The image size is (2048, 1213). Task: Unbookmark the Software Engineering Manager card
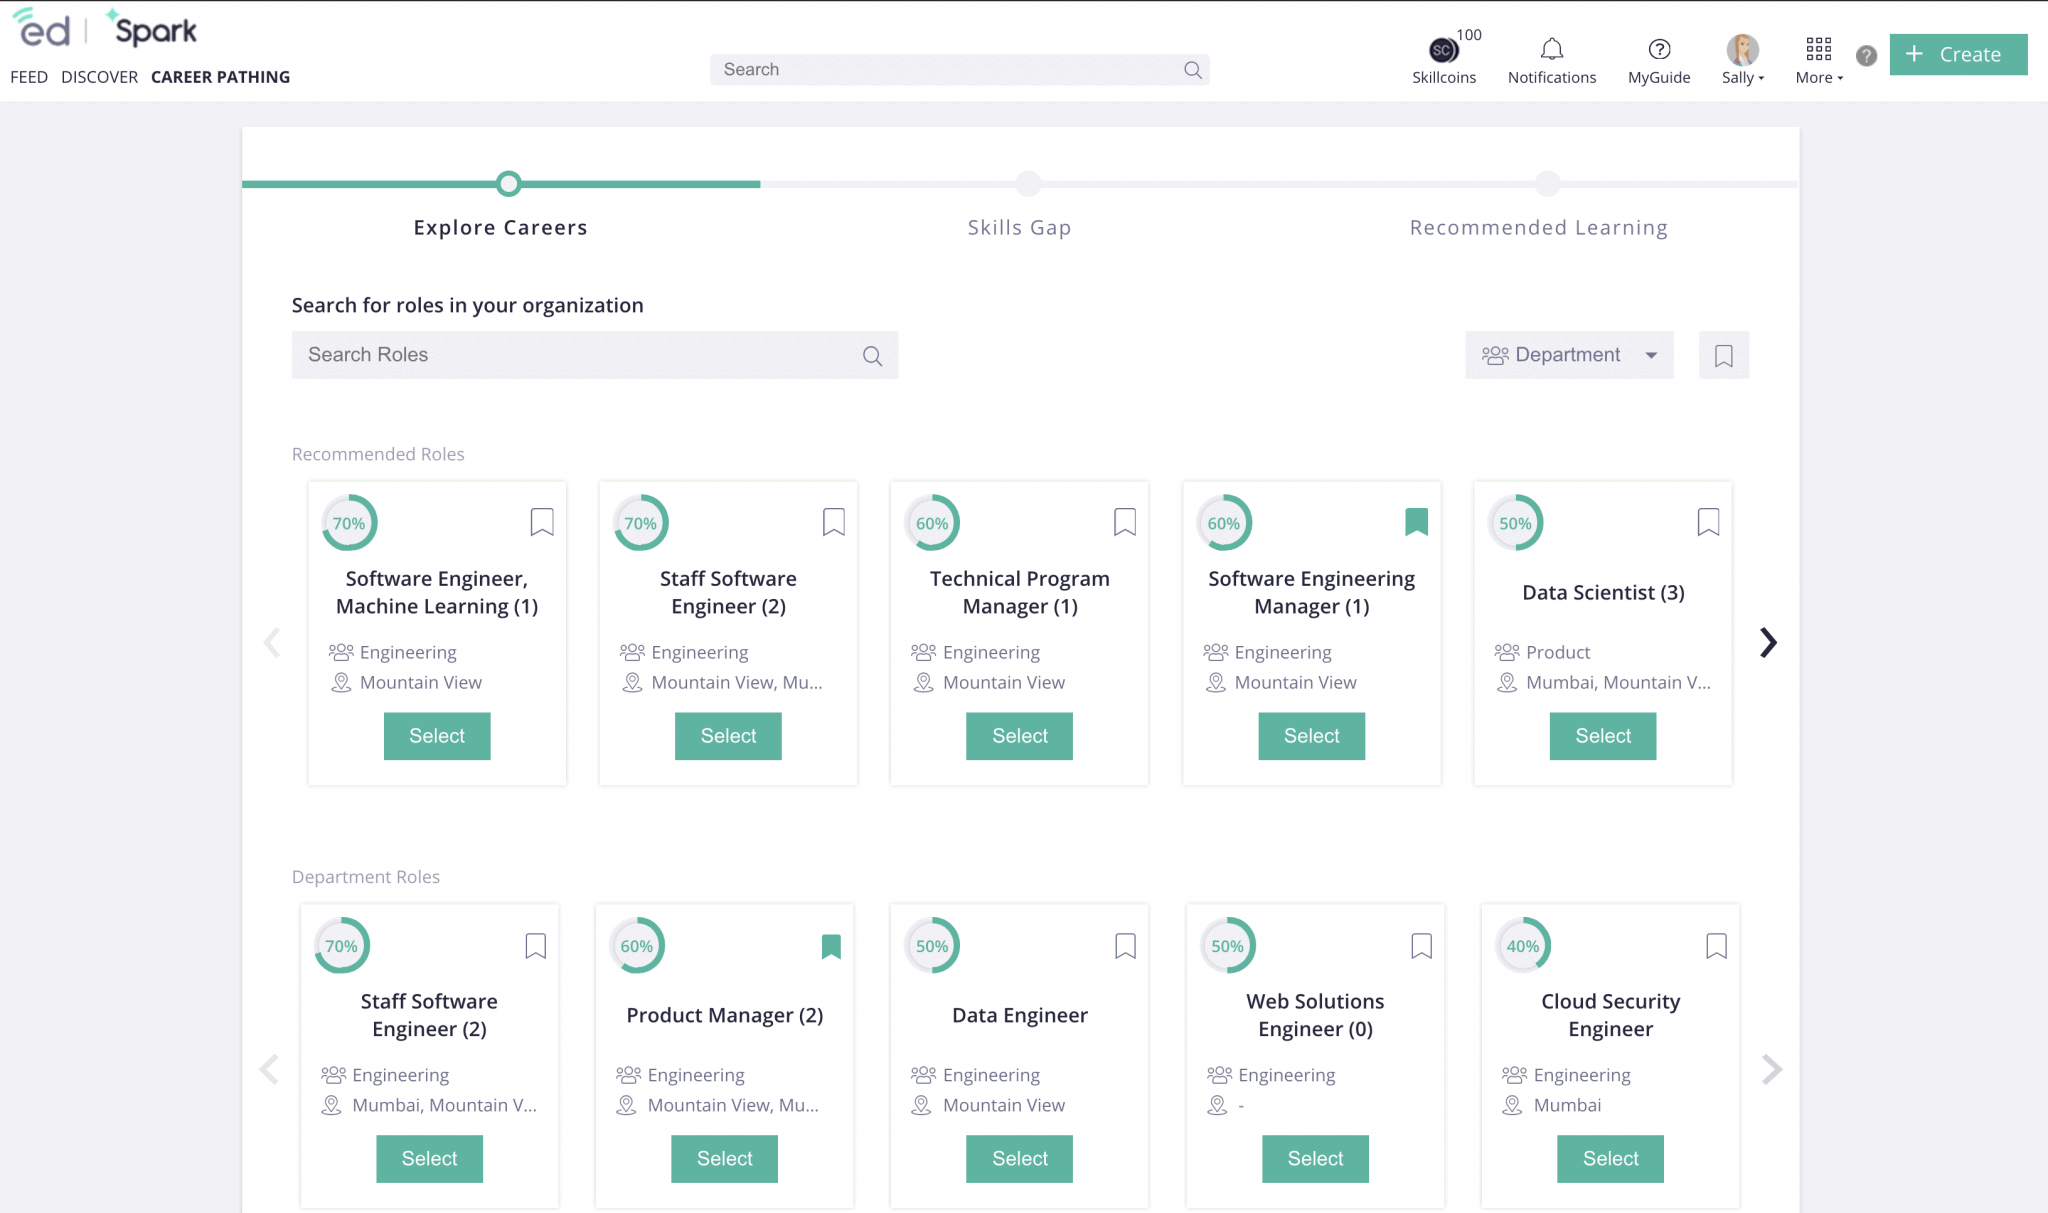click(1417, 521)
